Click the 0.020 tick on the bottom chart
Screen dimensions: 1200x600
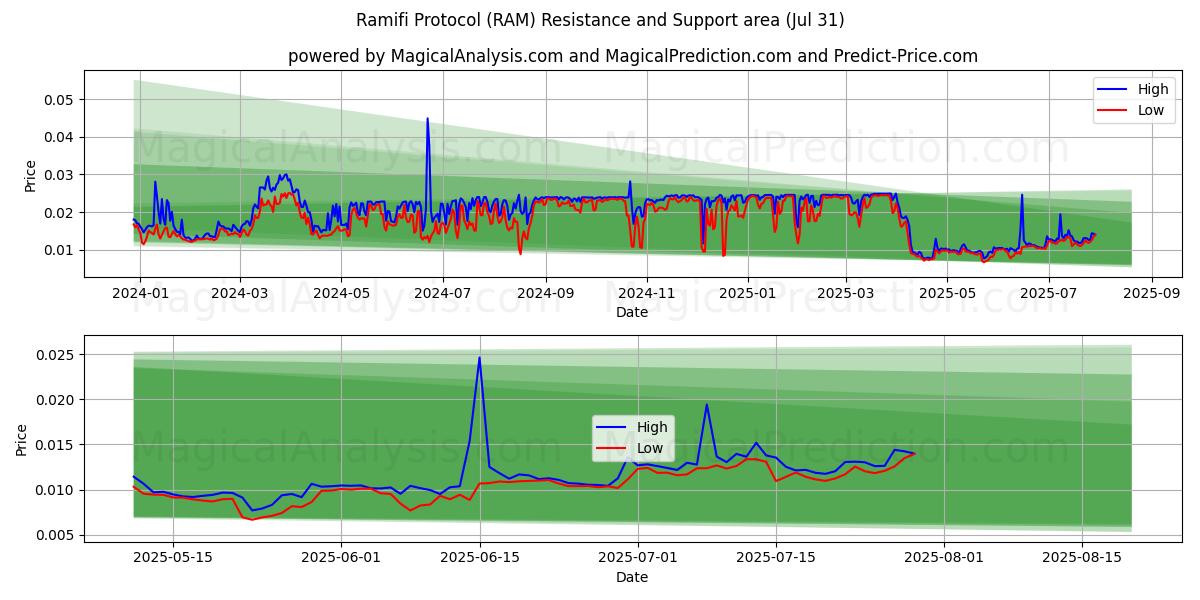[56, 399]
